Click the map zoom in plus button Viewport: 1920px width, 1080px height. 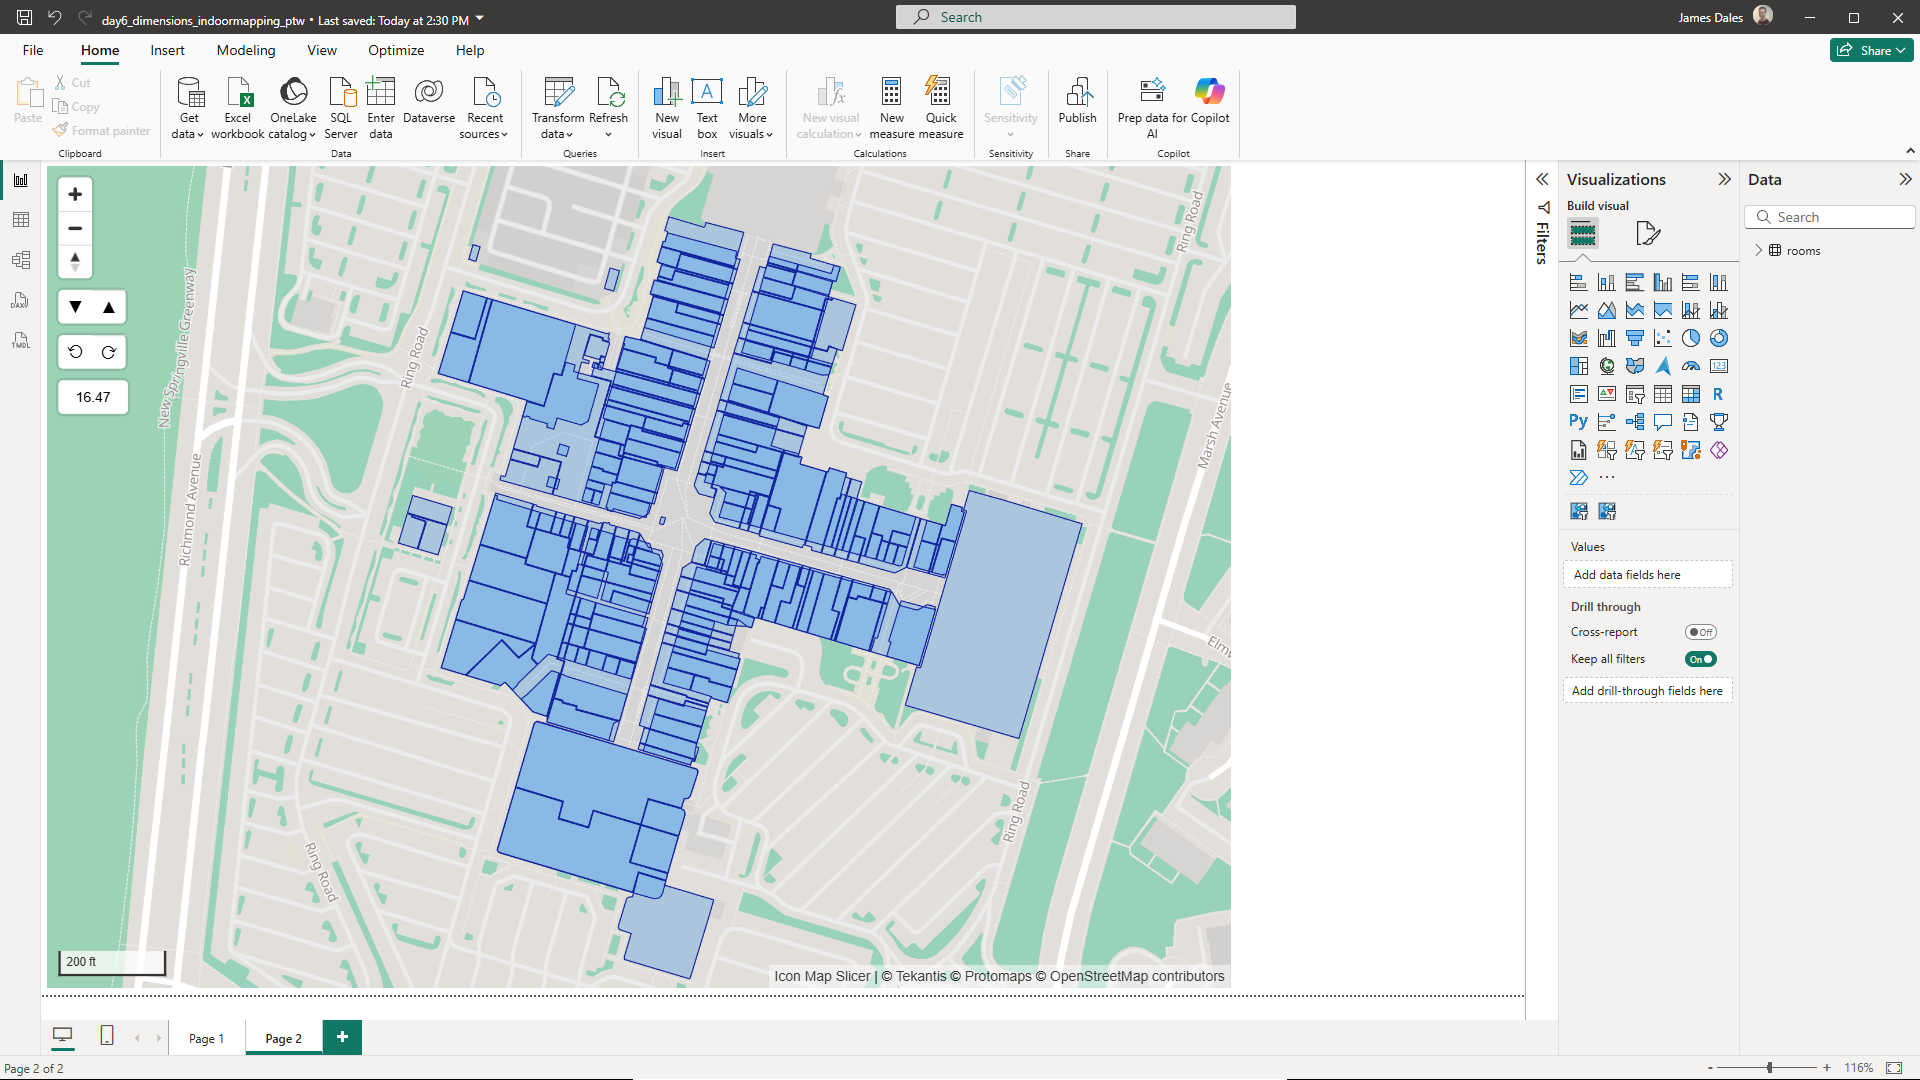[75, 194]
